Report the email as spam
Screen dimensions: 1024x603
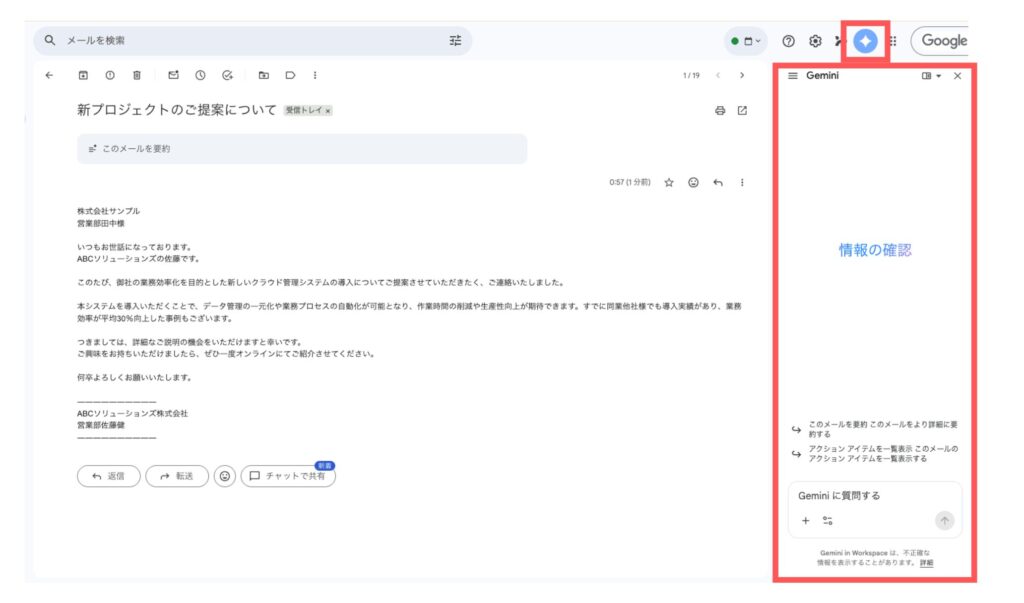[110, 75]
